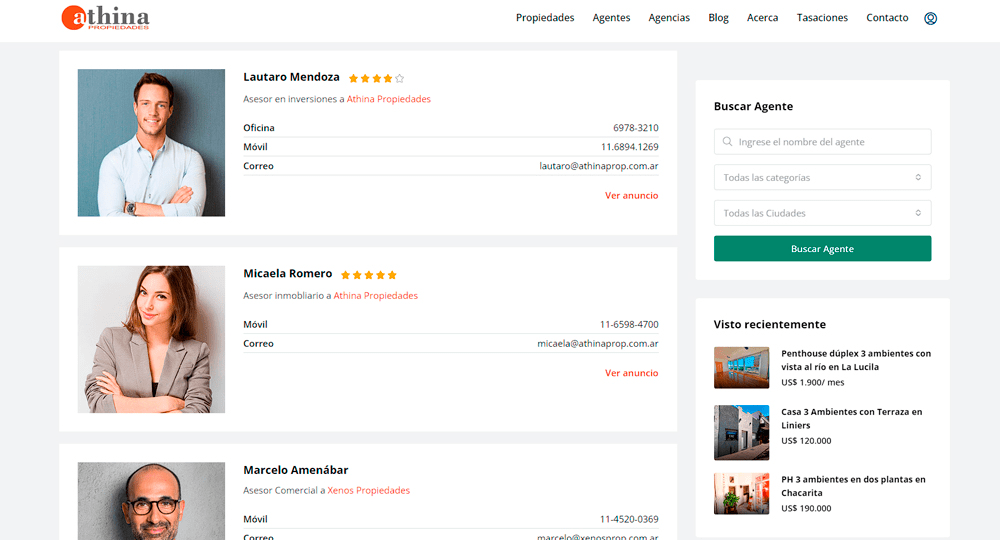Open Micaela Romero's profile photo

(x=151, y=339)
